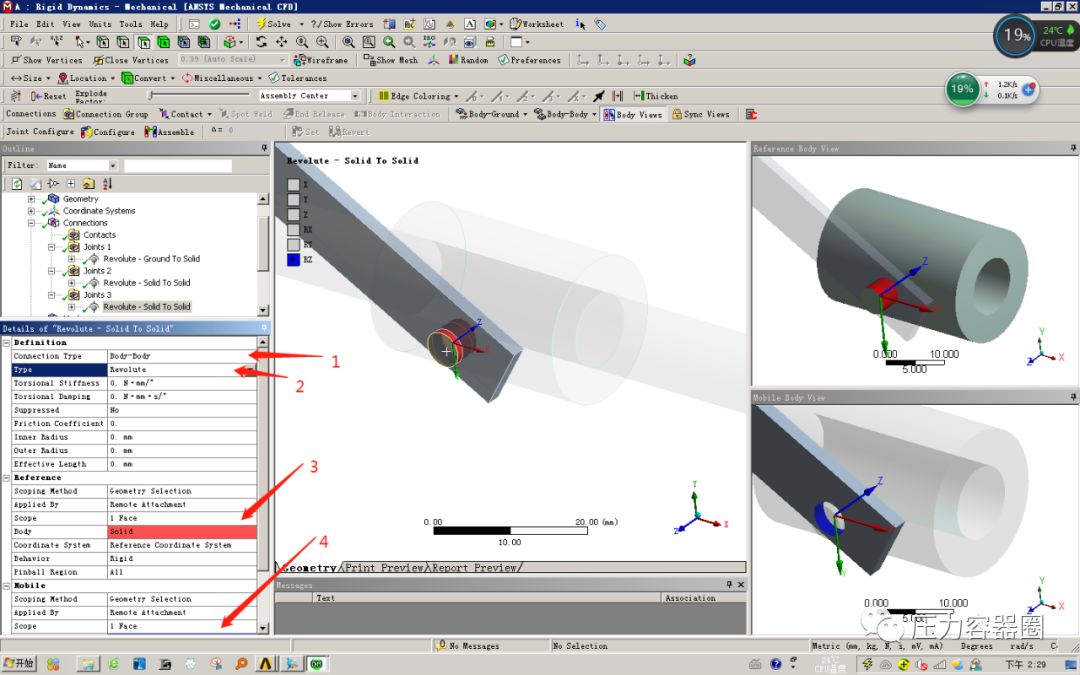Click the Solve button
Image resolution: width=1080 pixels, height=675 pixels.
click(279, 23)
